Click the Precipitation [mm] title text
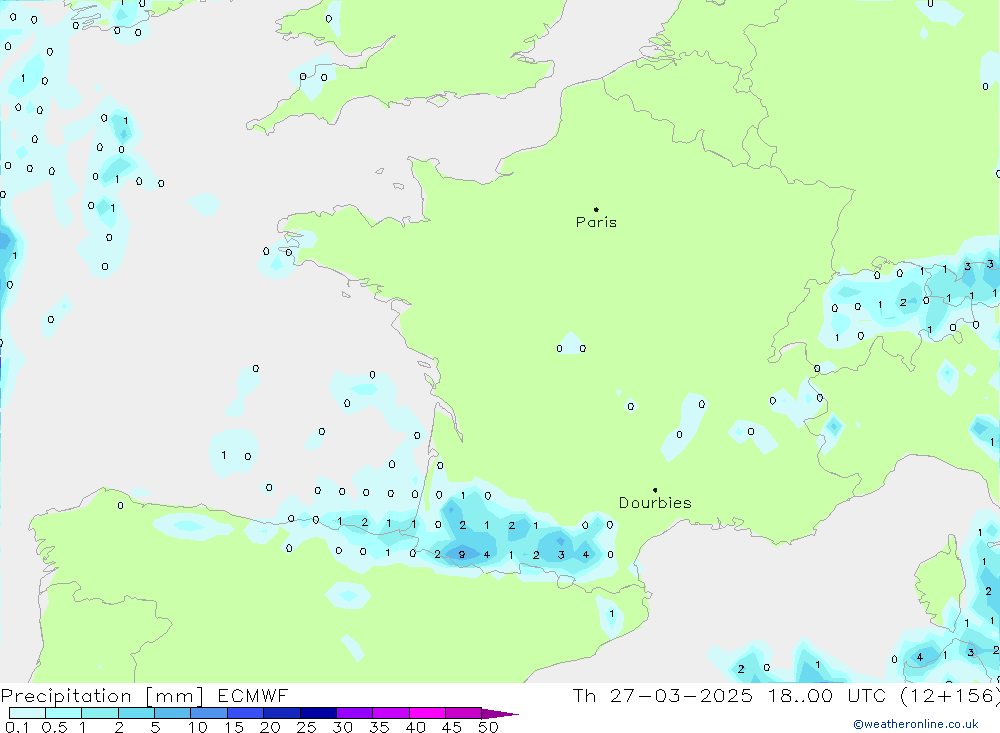1000x733 pixels. click(102, 696)
